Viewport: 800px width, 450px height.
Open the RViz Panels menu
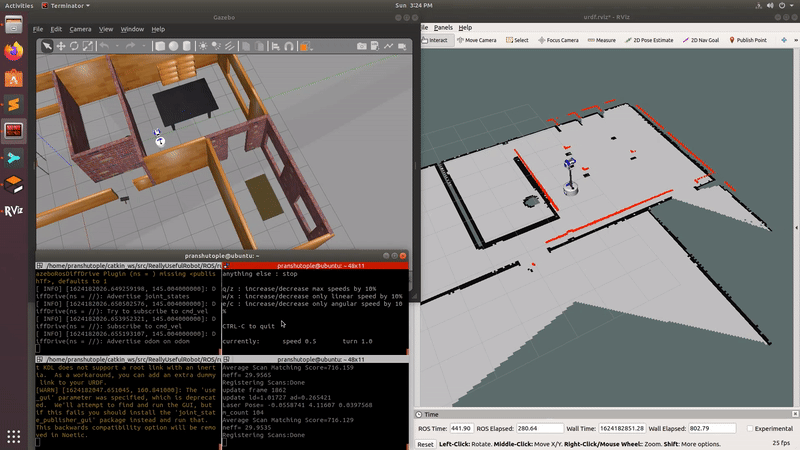[443, 28]
